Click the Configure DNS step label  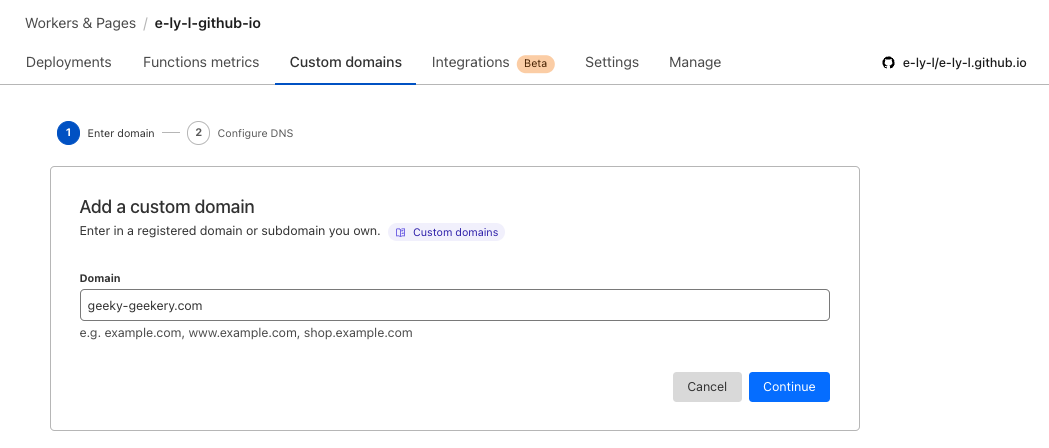pos(255,133)
